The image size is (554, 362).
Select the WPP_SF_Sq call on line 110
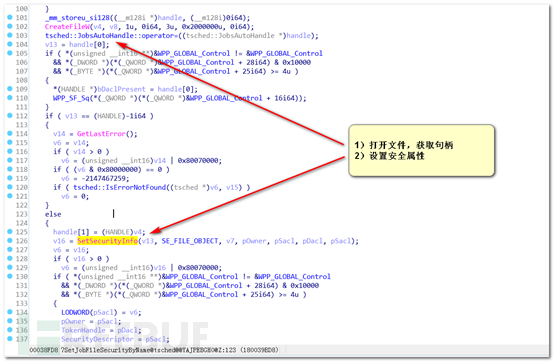(x=71, y=98)
